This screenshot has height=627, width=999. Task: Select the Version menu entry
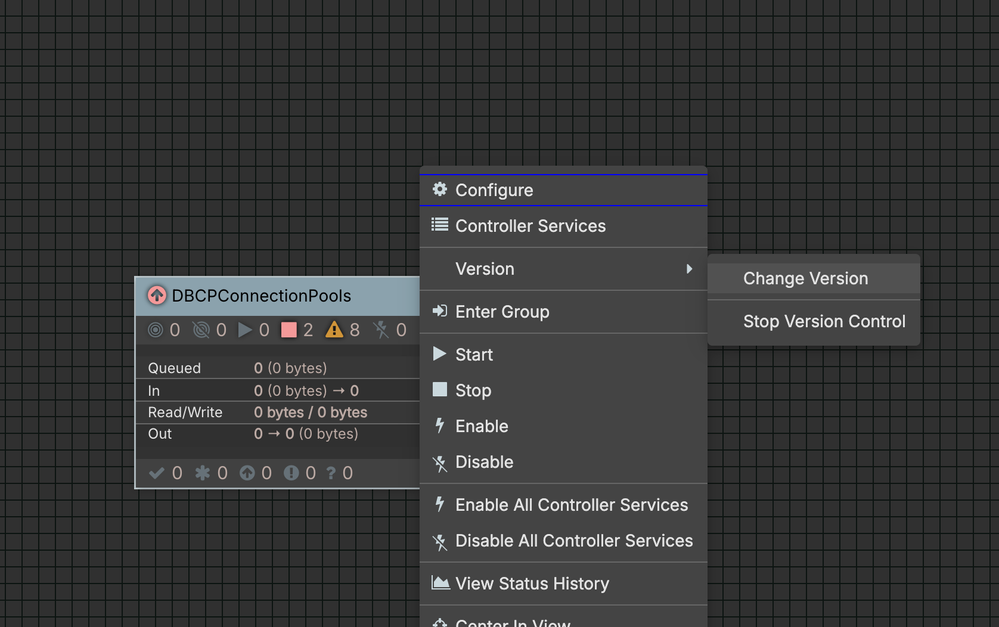pos(563,269)
